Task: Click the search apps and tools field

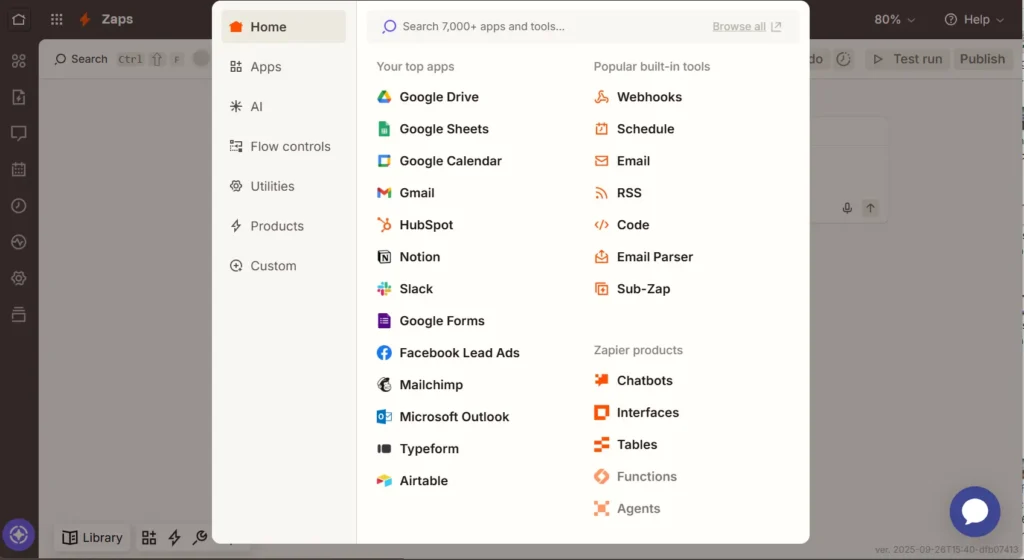Action: pos(540,27)
